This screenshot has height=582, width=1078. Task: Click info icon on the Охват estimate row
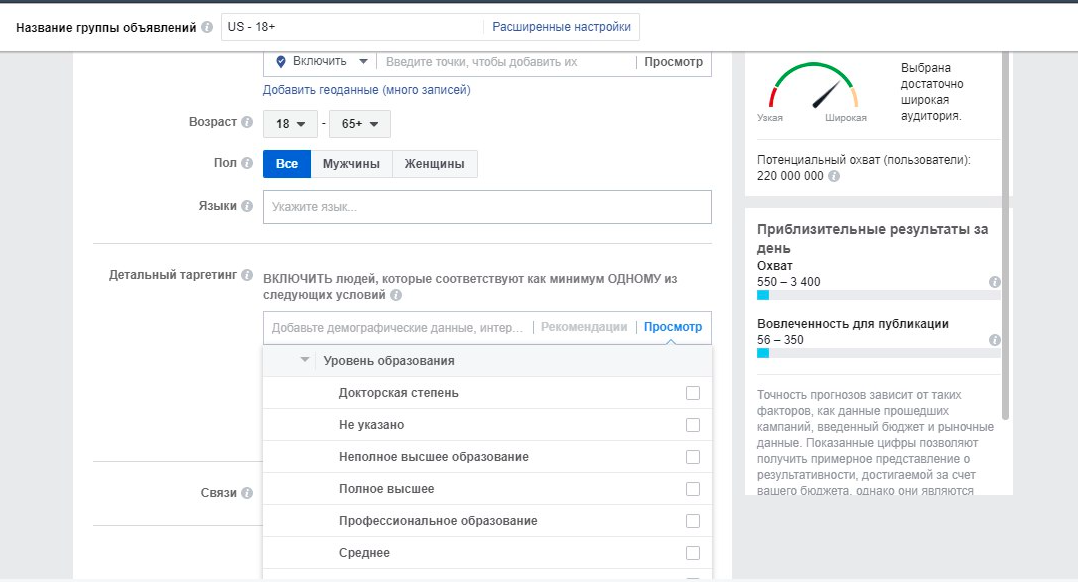[x=994, y=282]
